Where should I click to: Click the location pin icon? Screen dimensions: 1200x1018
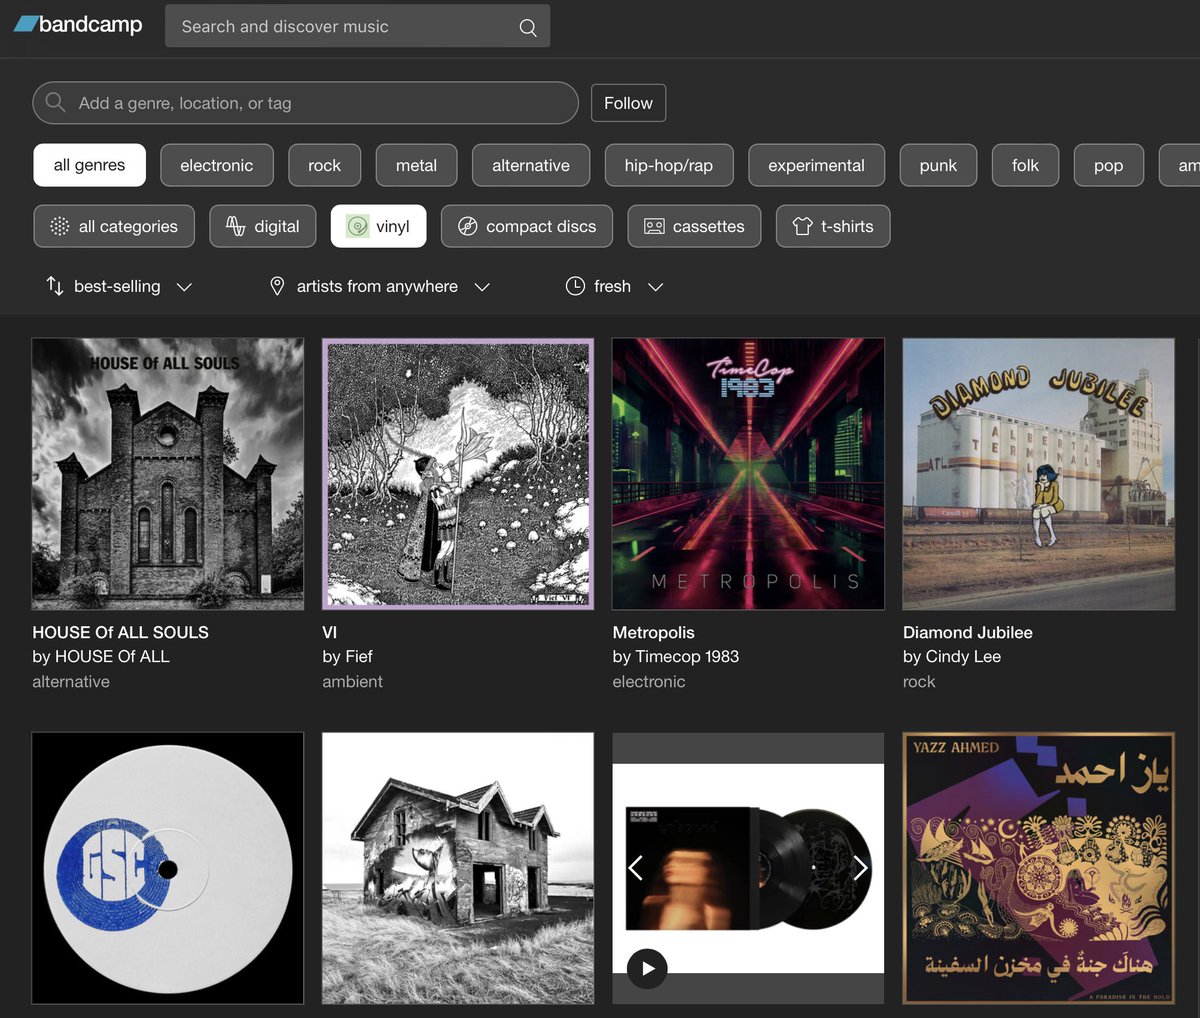277,287
